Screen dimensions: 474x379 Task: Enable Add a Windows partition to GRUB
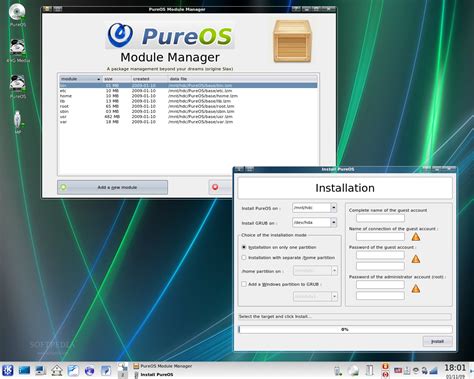pos(244,284)
